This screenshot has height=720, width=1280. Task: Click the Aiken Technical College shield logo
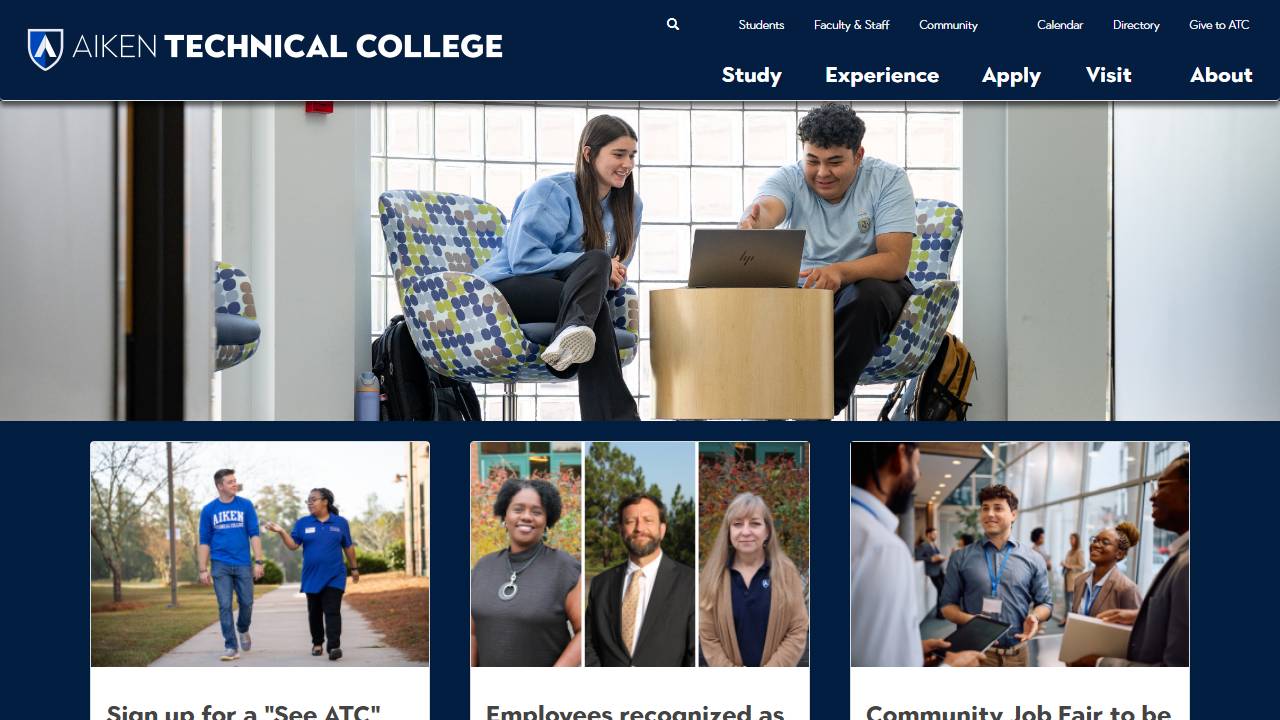coord(45,49)
